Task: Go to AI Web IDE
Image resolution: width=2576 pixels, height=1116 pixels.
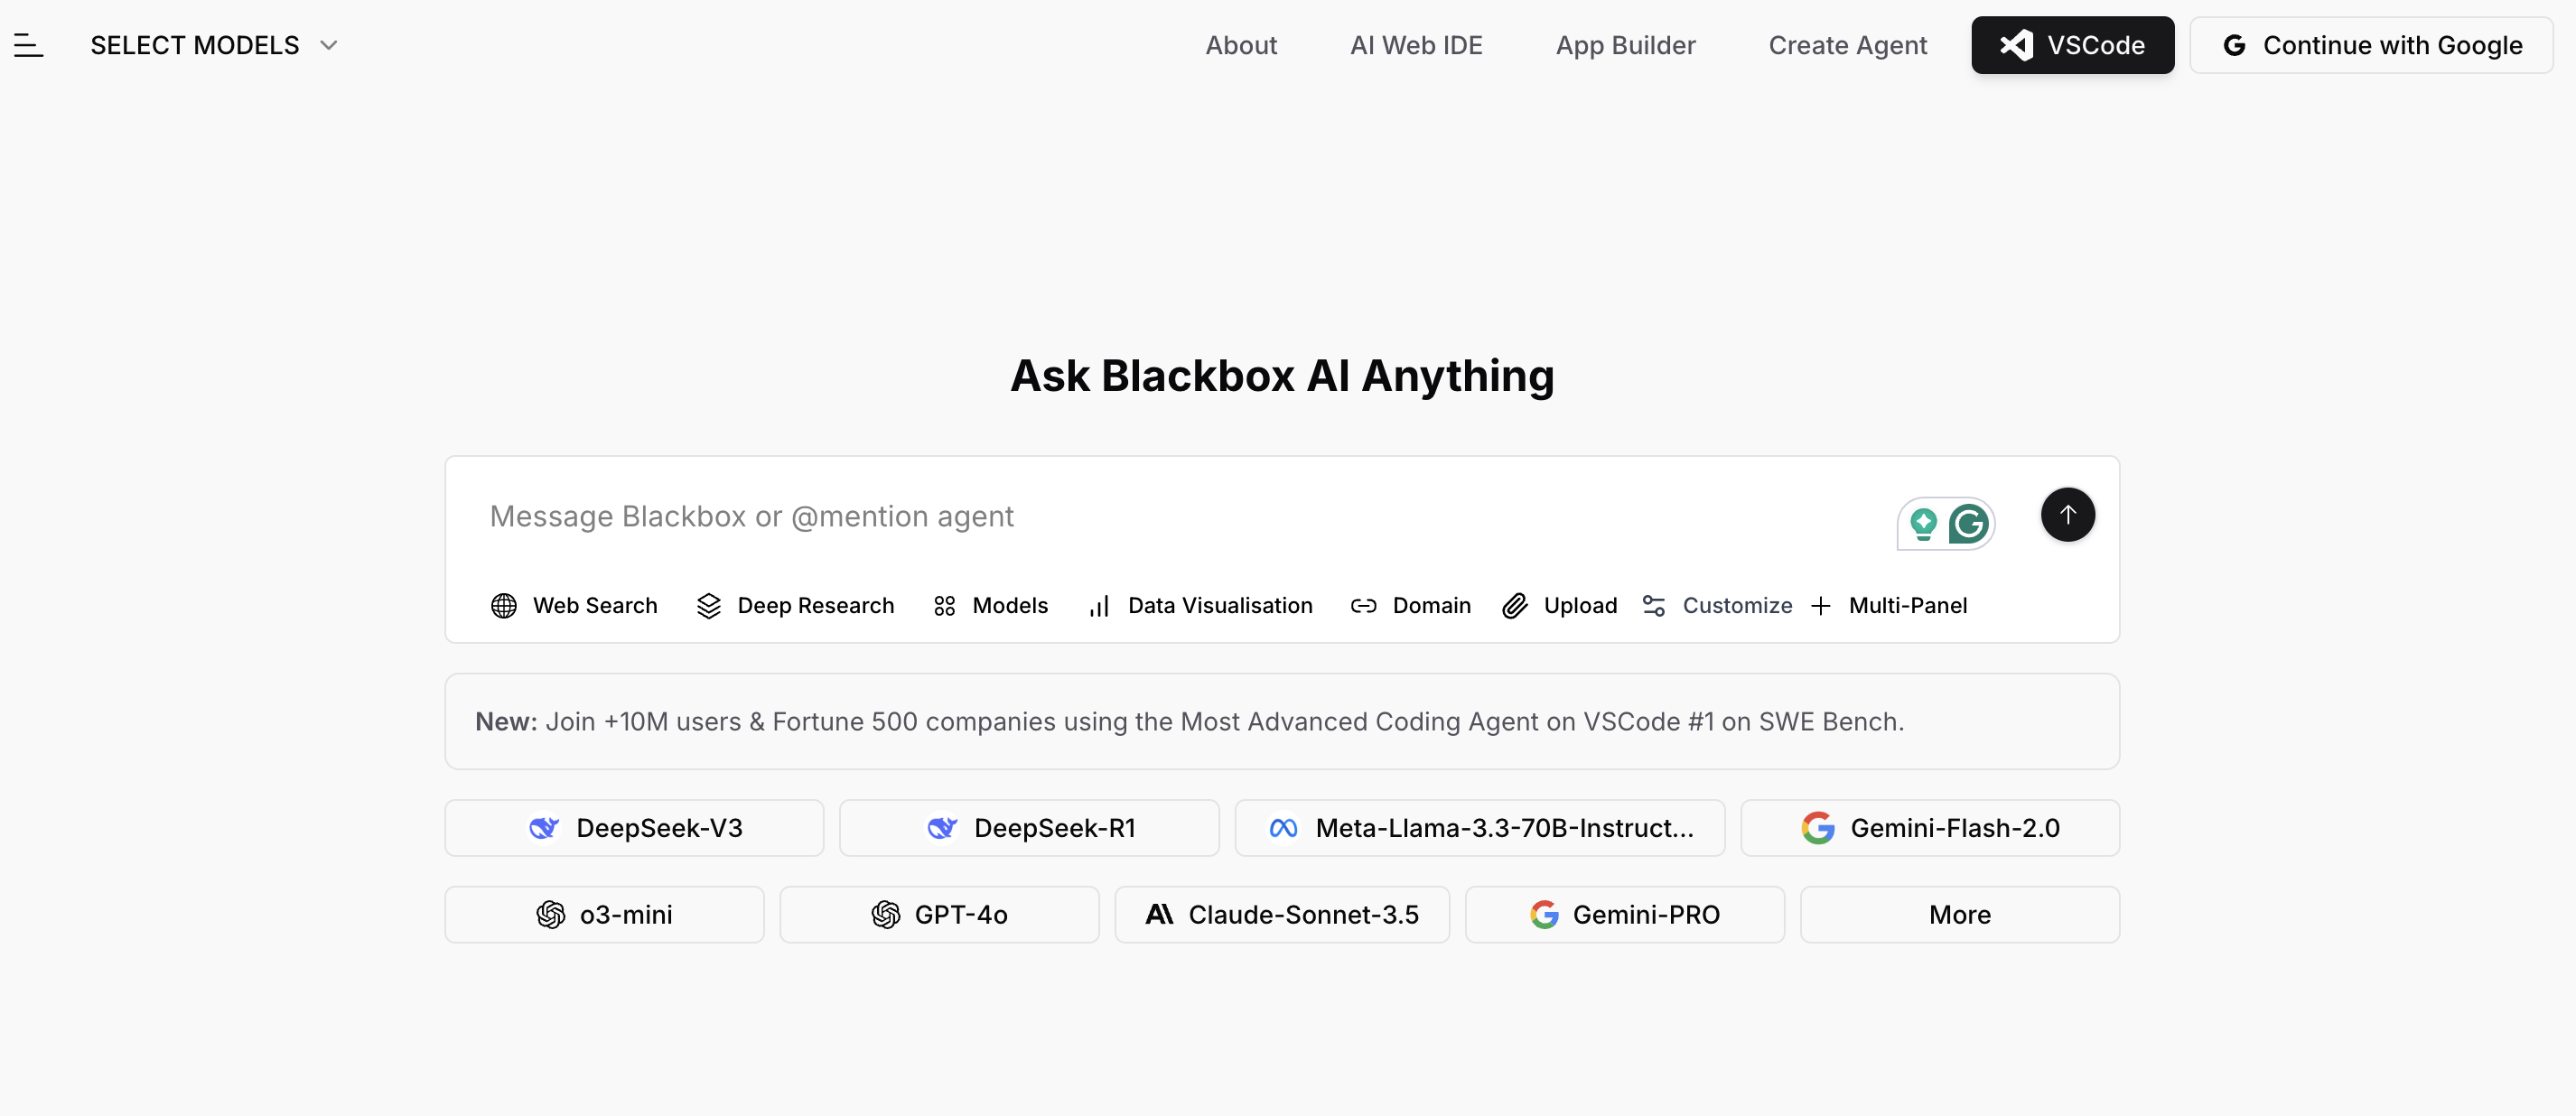Action: tap(1416, 45)
